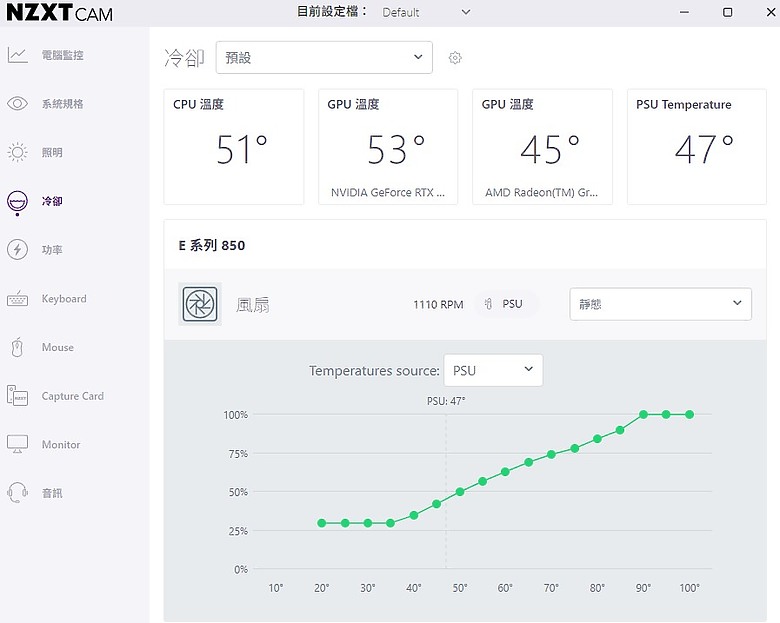780x623 pixels.
Task: Click the NVIDIA GeForce RTX temperature card
Action: [388, 147]
